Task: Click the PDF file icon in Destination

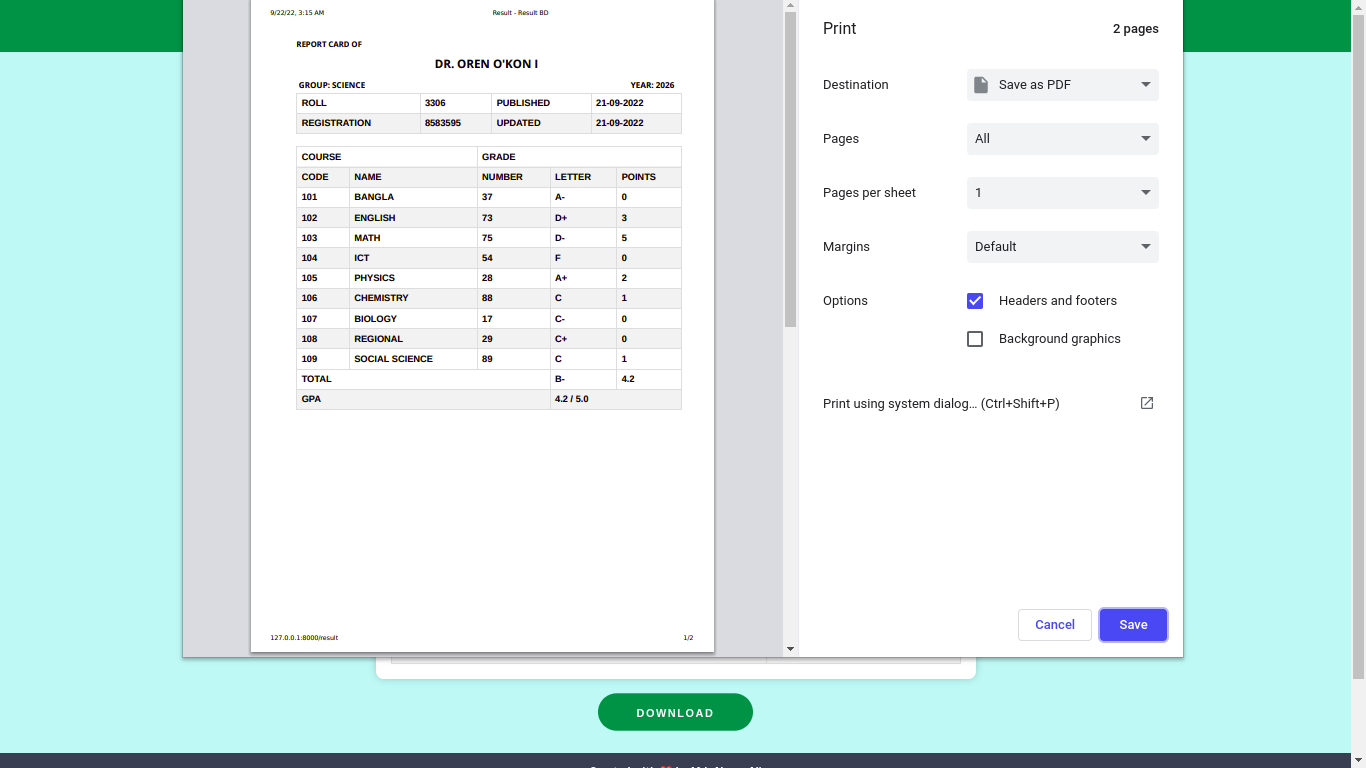Action: (x=981, y=85)
